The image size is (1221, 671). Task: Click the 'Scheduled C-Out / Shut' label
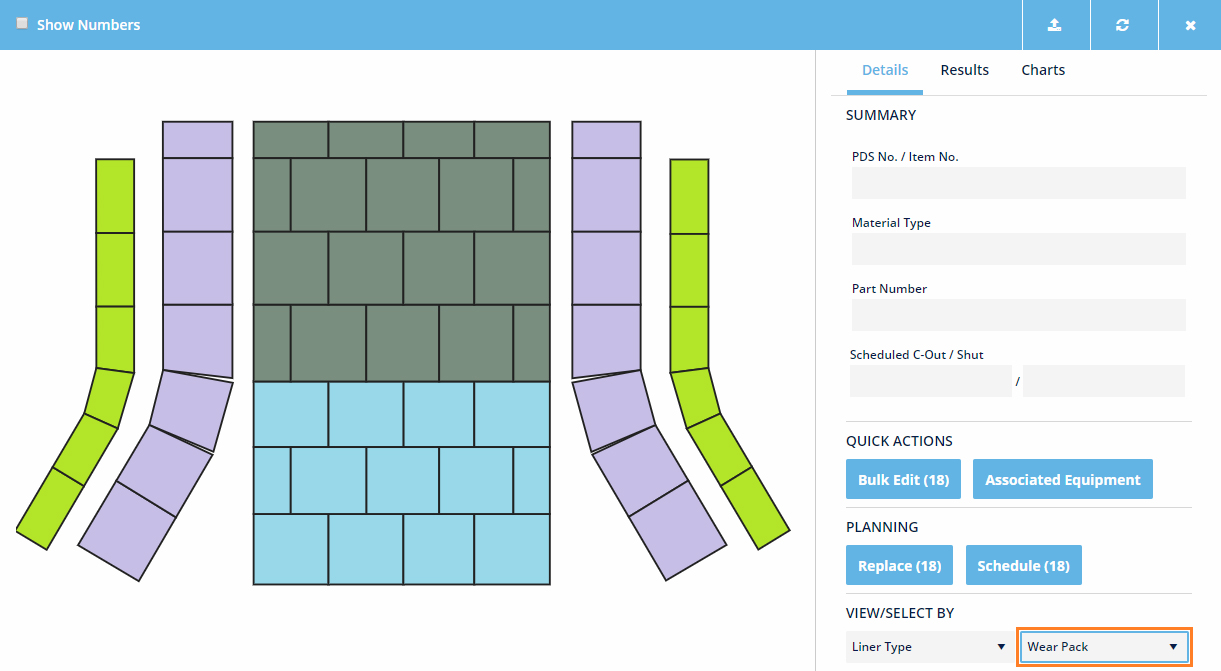tap(917, 355)
